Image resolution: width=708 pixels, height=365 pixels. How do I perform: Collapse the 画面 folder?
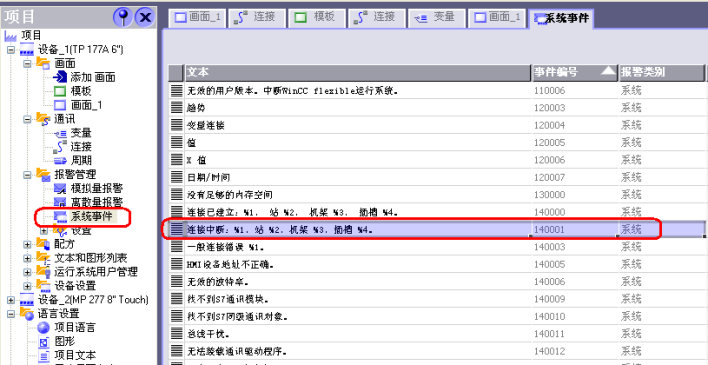point(27,64)
